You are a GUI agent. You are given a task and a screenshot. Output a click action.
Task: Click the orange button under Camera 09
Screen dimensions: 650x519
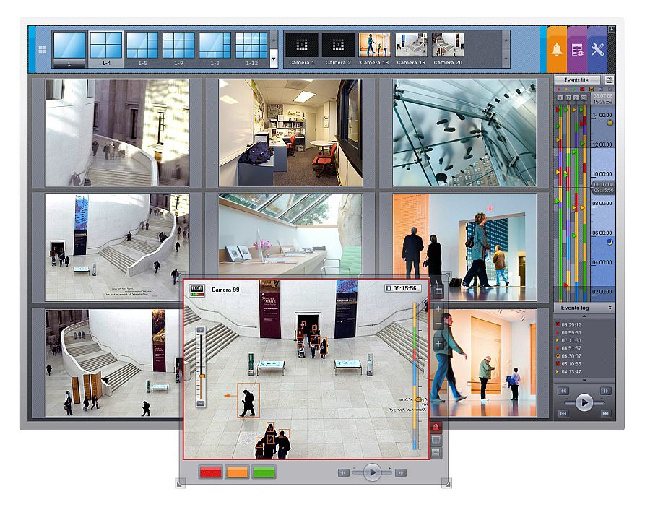[x=237, y=472]
